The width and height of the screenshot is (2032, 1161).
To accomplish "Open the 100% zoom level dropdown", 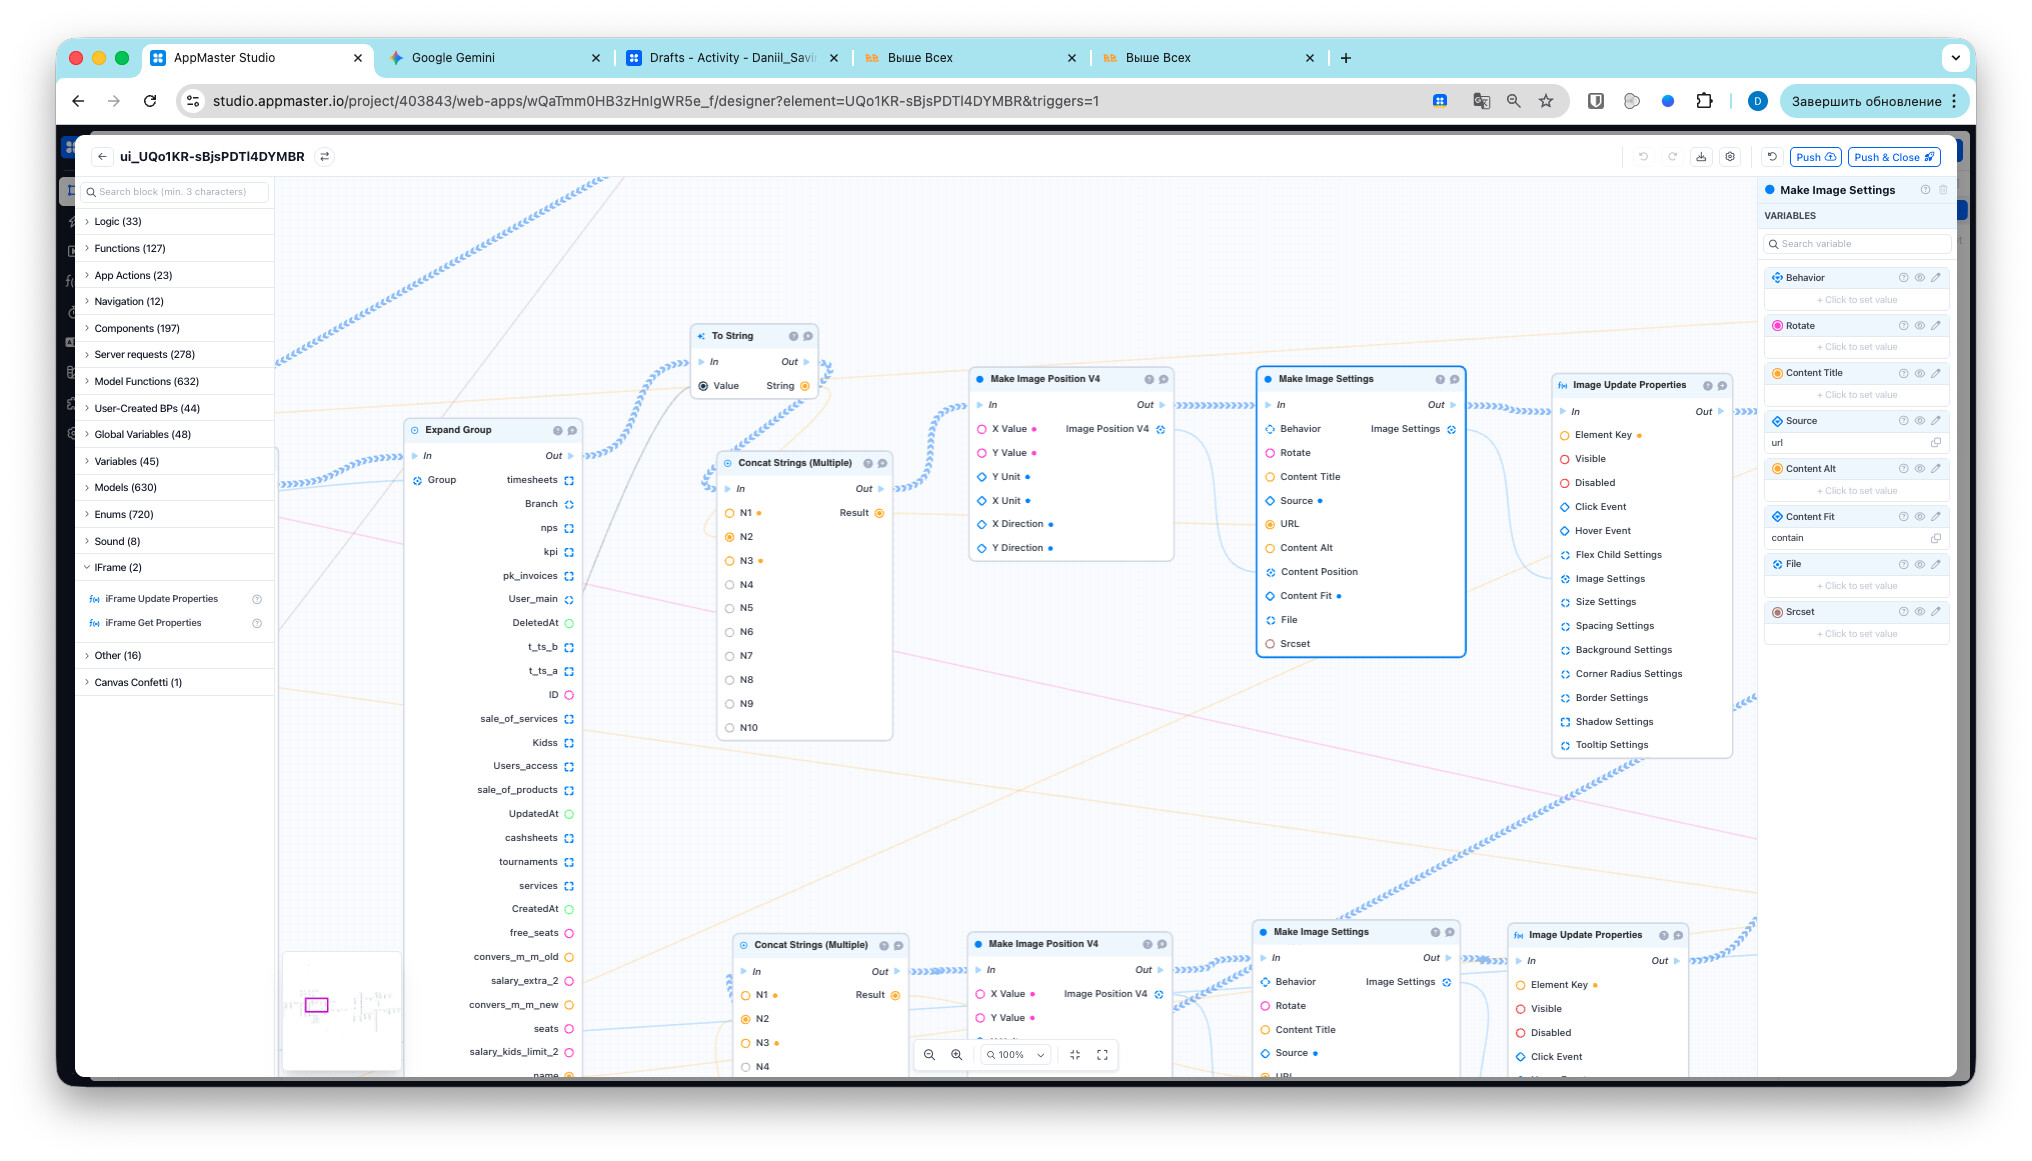I will click(x=1016, y=1055).
